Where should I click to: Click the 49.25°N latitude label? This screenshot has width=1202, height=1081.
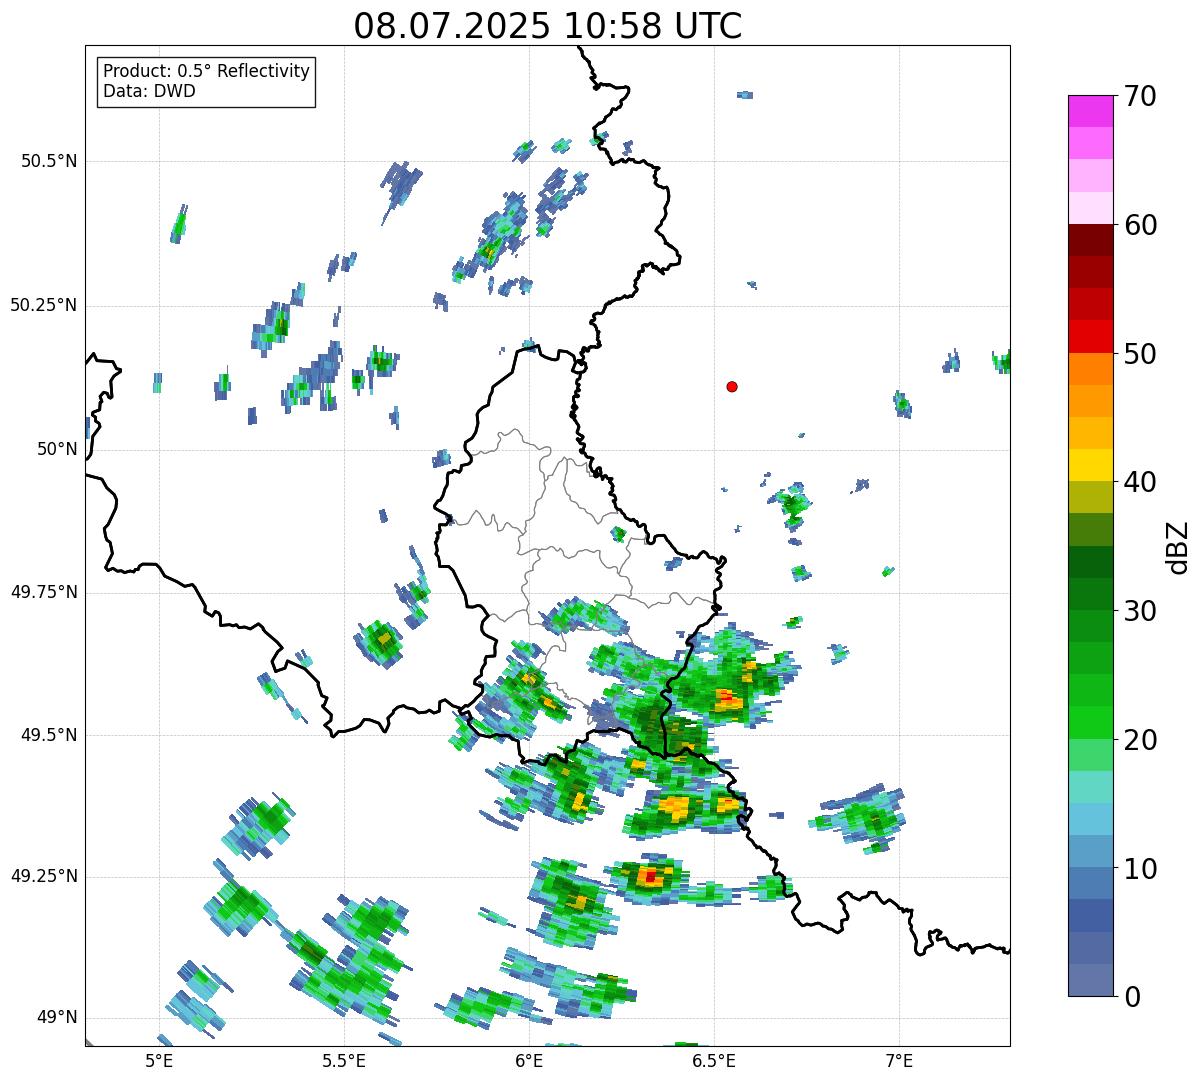coord(44,876)
